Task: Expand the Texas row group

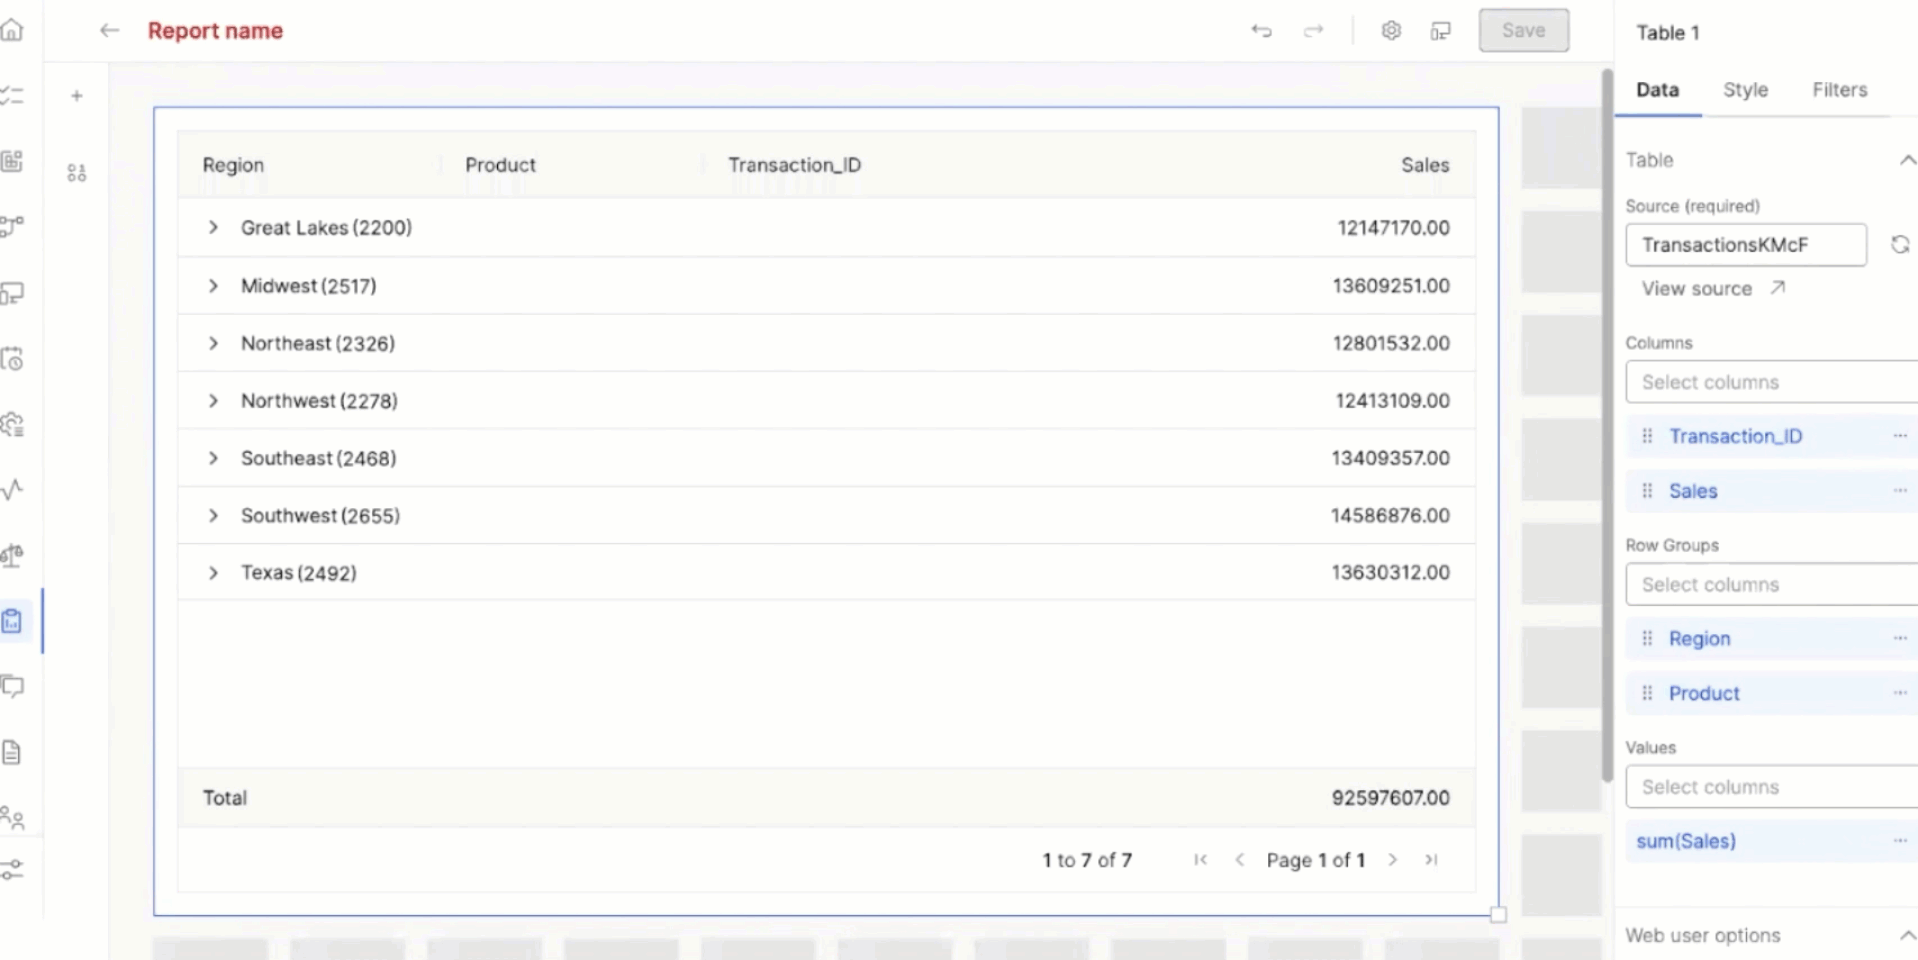Action: pyautogui.click(x=213, y=572)
